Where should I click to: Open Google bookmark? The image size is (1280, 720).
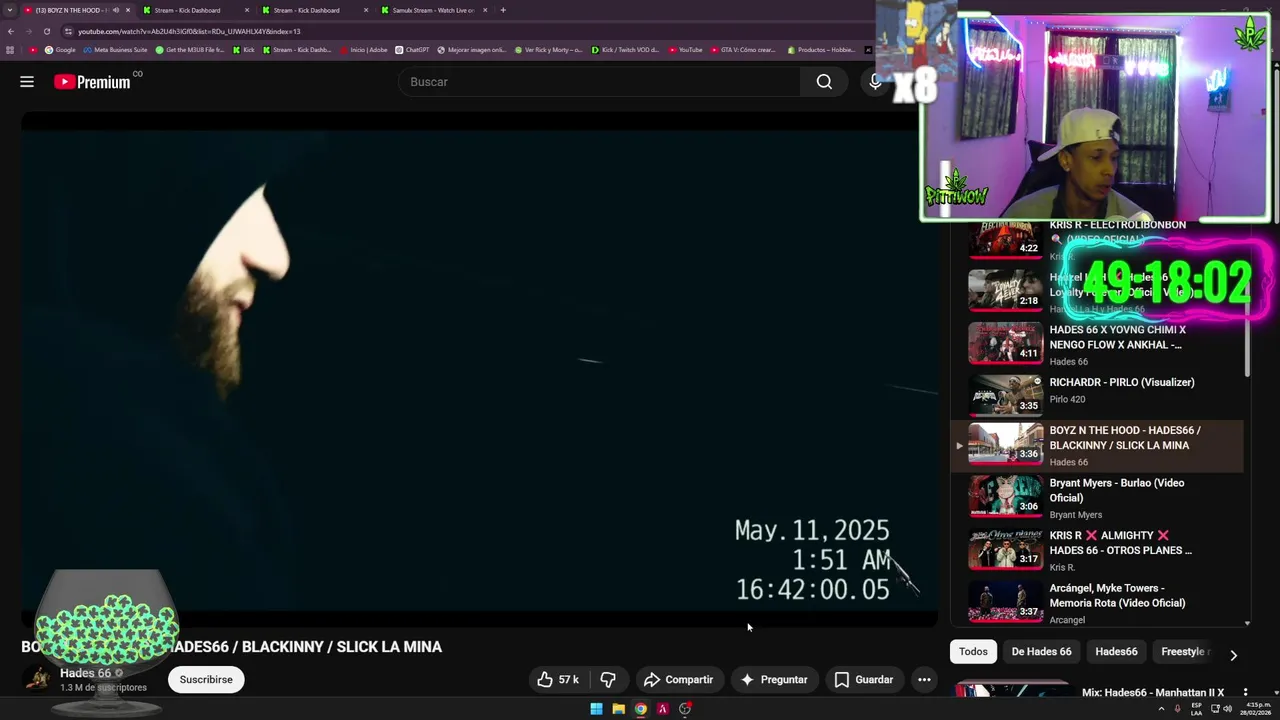[x=61, y=50]
